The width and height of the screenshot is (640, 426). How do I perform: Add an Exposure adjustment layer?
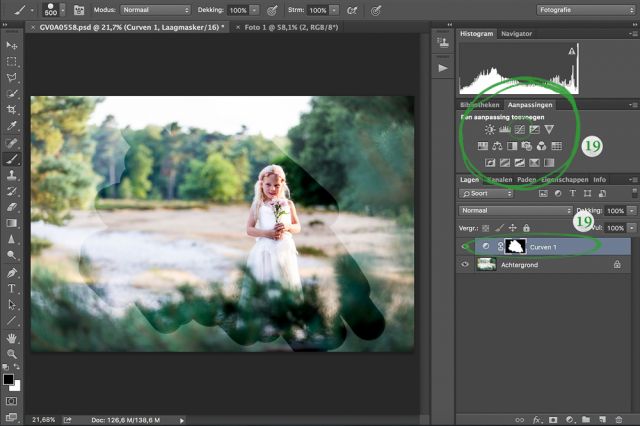(x=534, y=130)
